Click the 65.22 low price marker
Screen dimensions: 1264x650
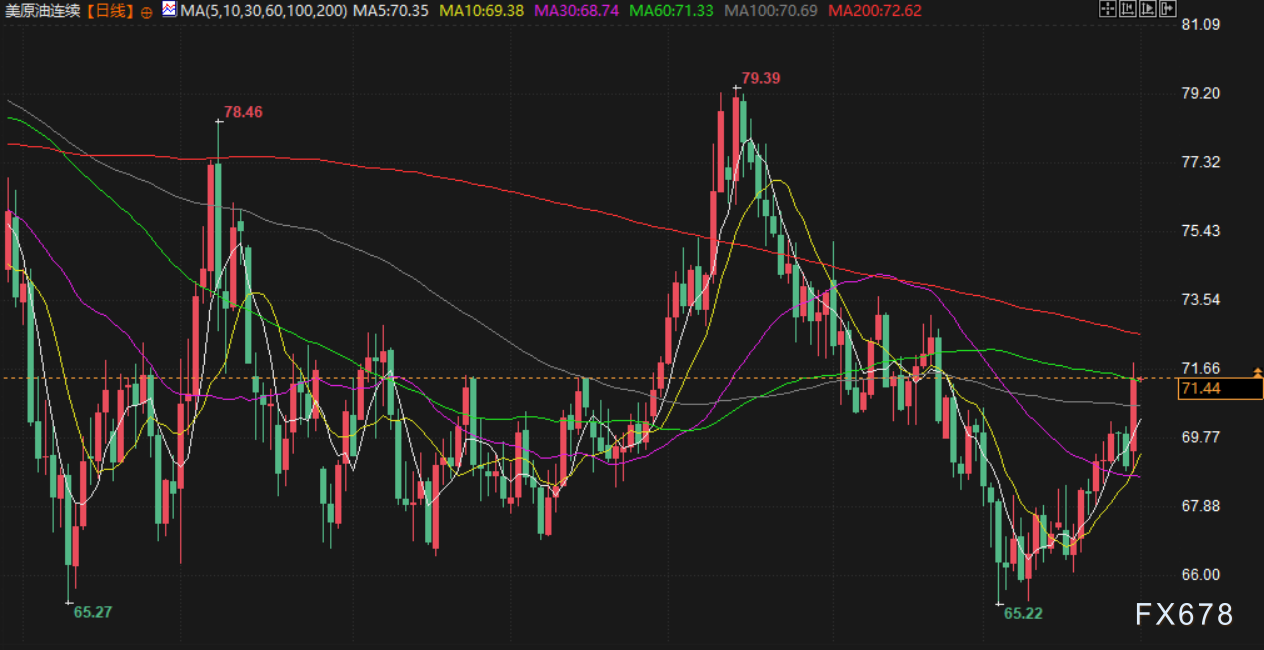(x=1023, y=613)
